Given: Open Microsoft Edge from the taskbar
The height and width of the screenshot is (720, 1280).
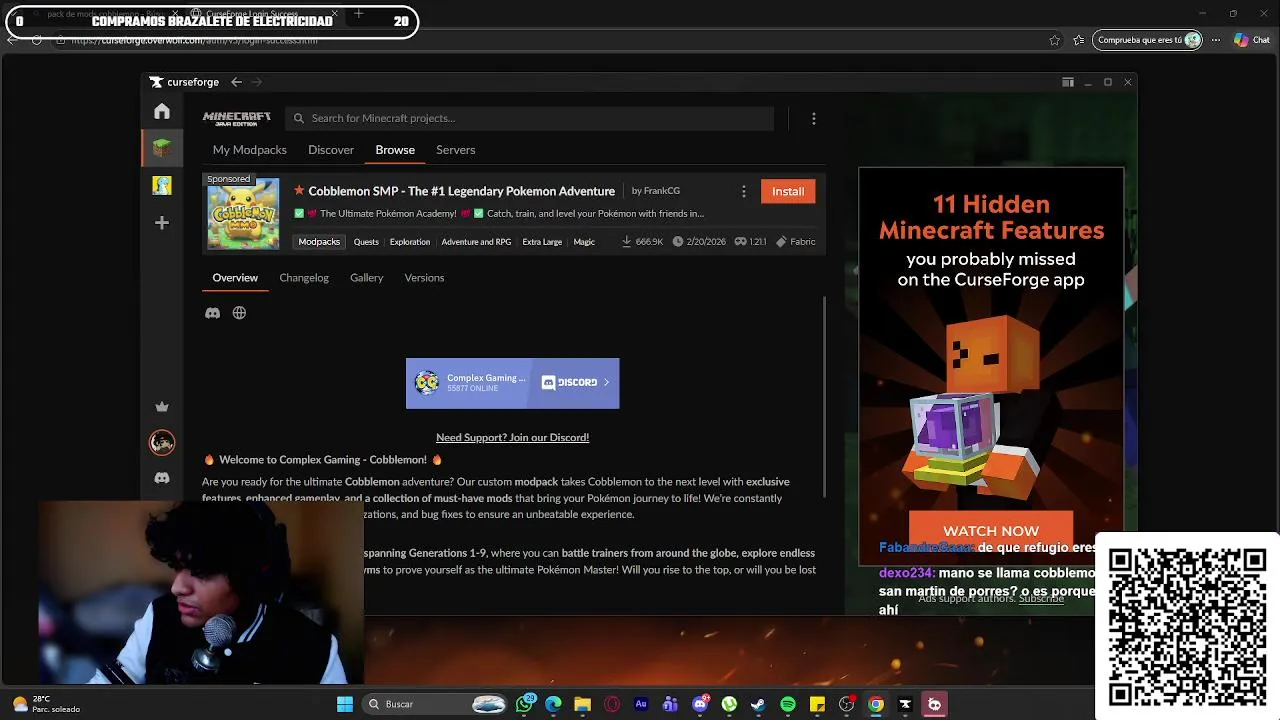Looking at the screenshot, I should pyautogui.click(x=554, y=704).
